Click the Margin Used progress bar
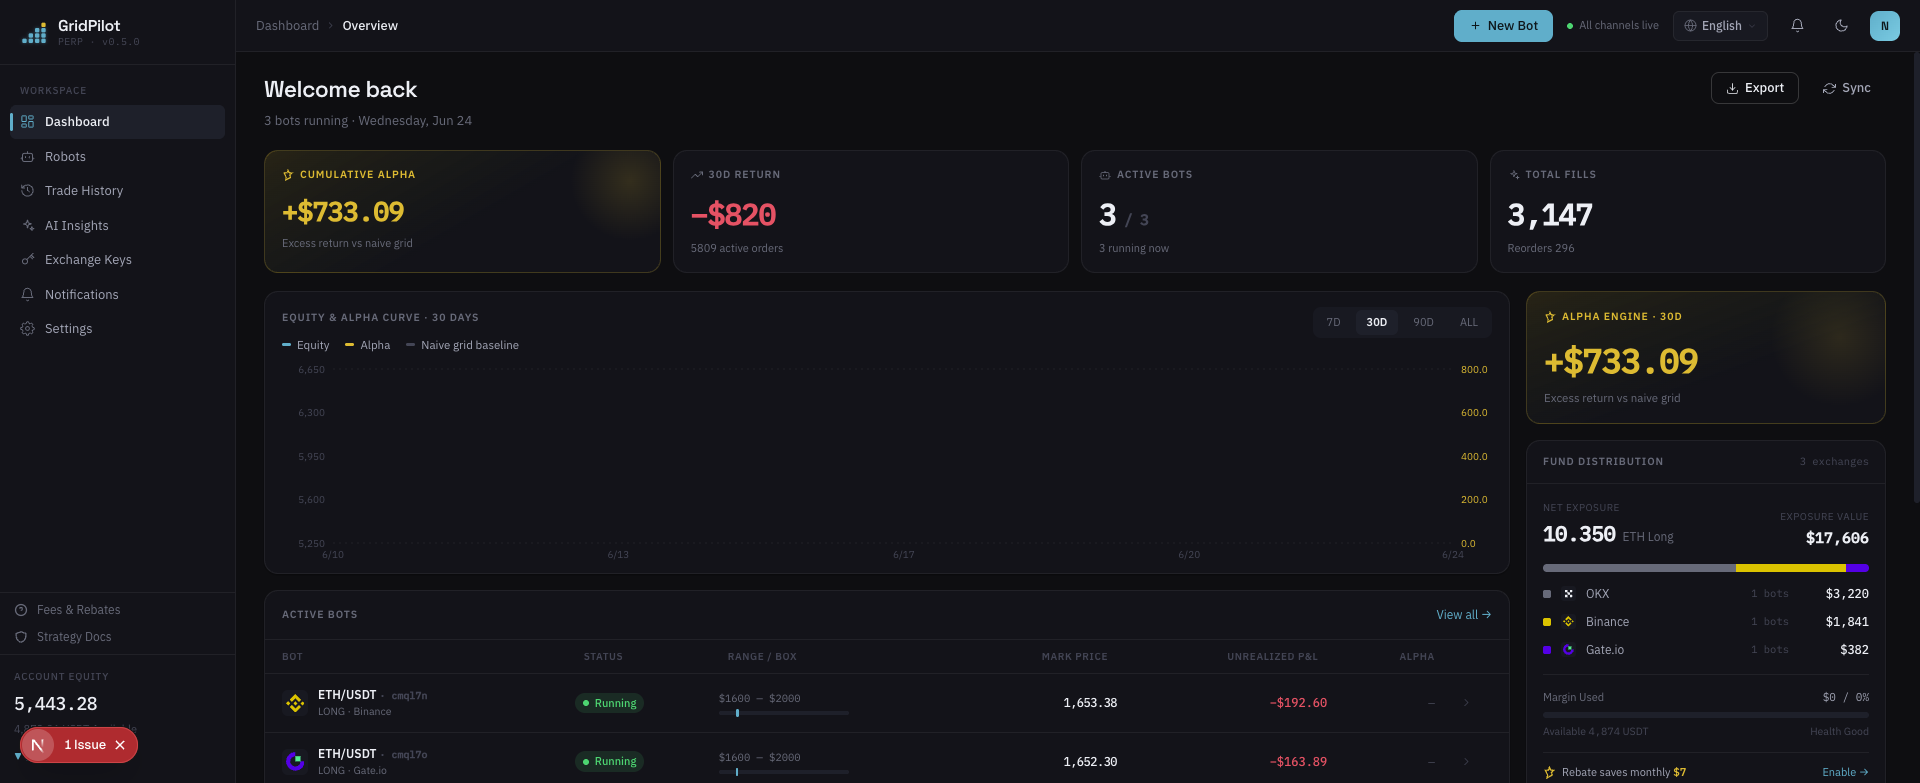 [x=1706, y=715]
